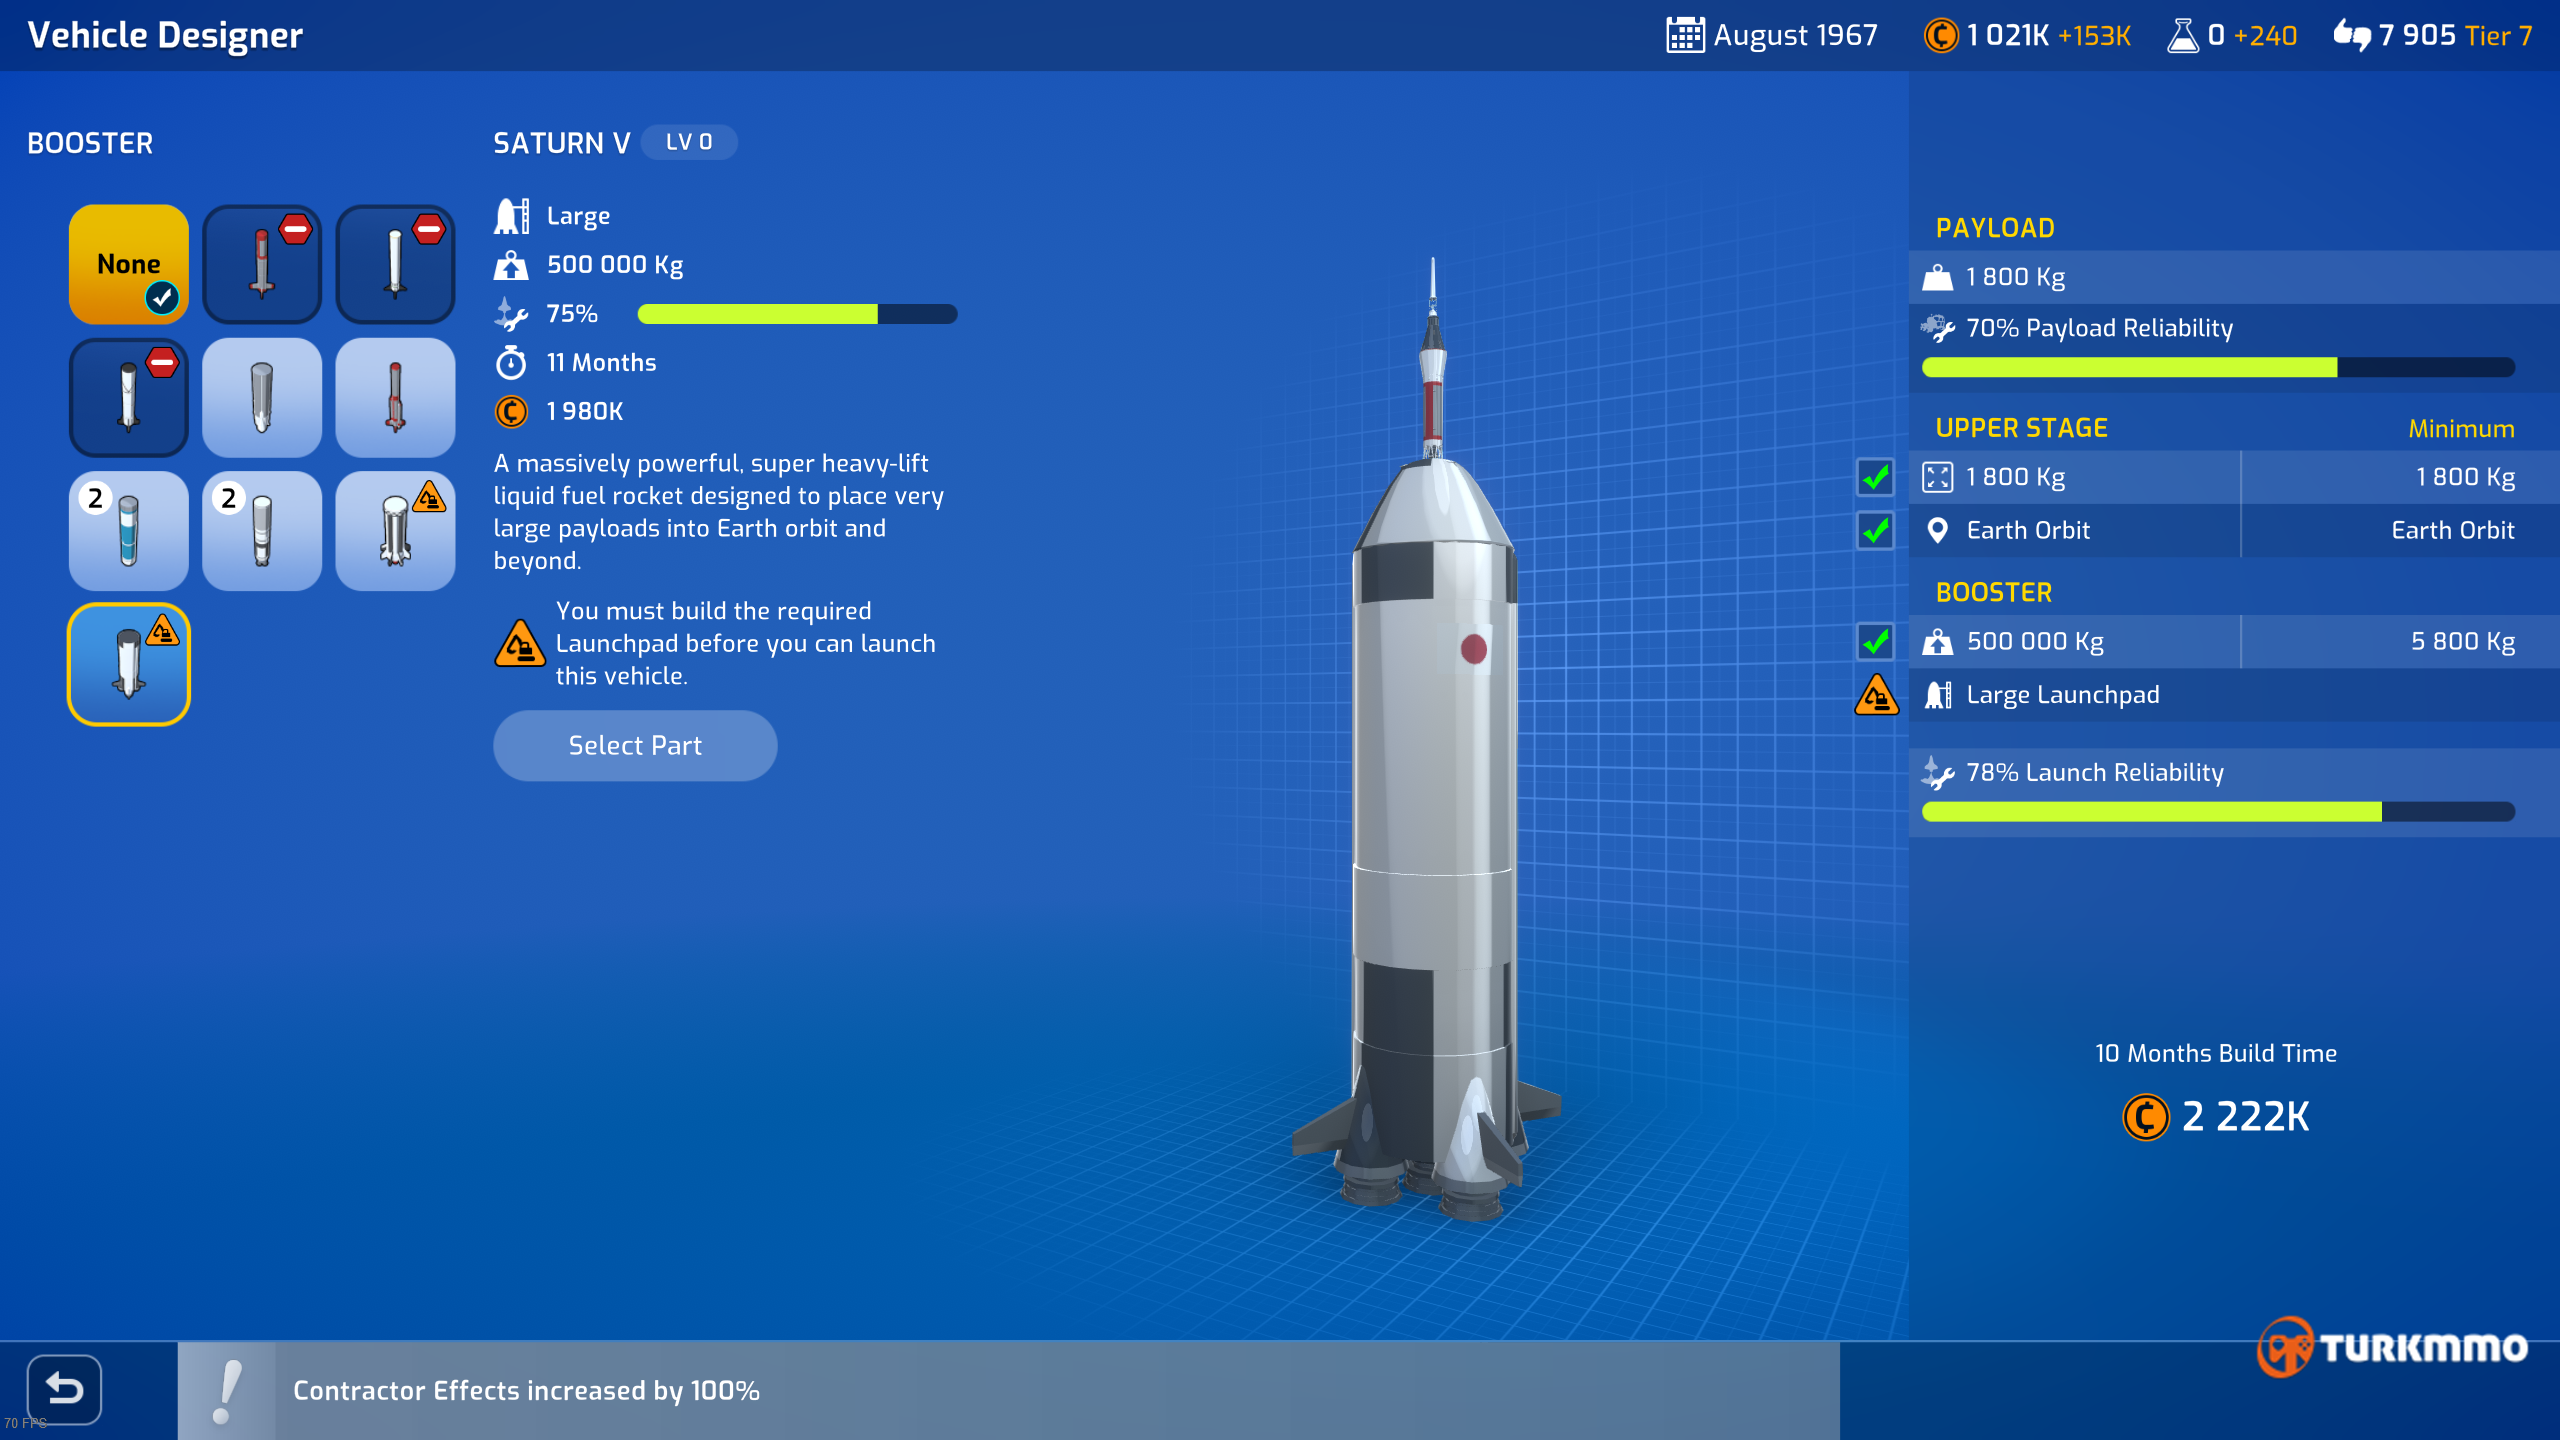Click the coin icon beside 1 980K
Image resolution: width=2560 pixels, height=1440 pixels.
511,411
